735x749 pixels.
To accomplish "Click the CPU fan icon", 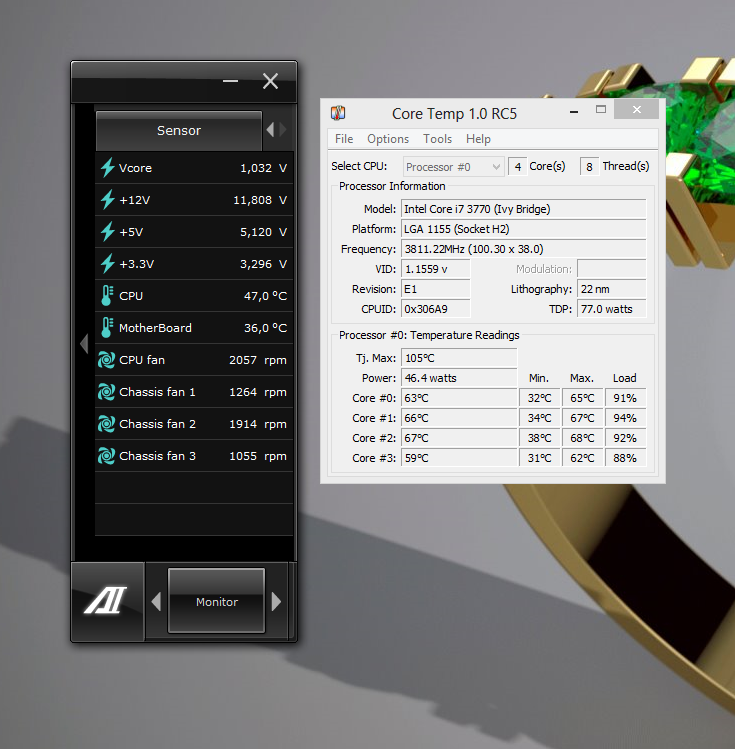I will [x=107, y=360].
